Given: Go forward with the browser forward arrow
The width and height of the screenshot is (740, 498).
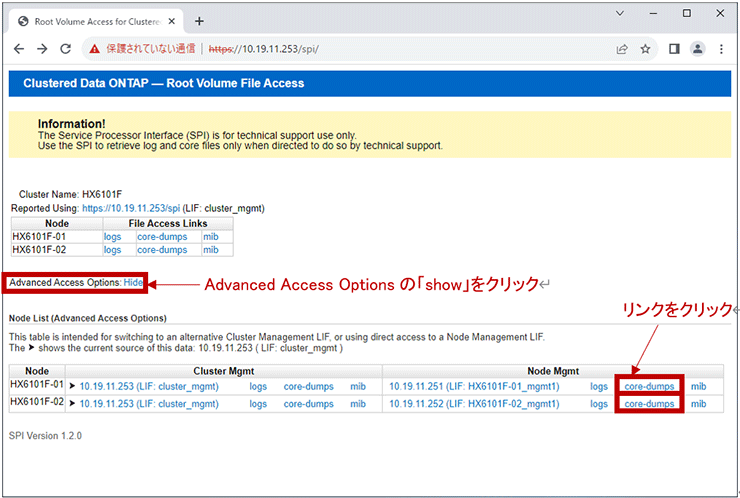Looking at the screenshot, I should click(42, 49).
